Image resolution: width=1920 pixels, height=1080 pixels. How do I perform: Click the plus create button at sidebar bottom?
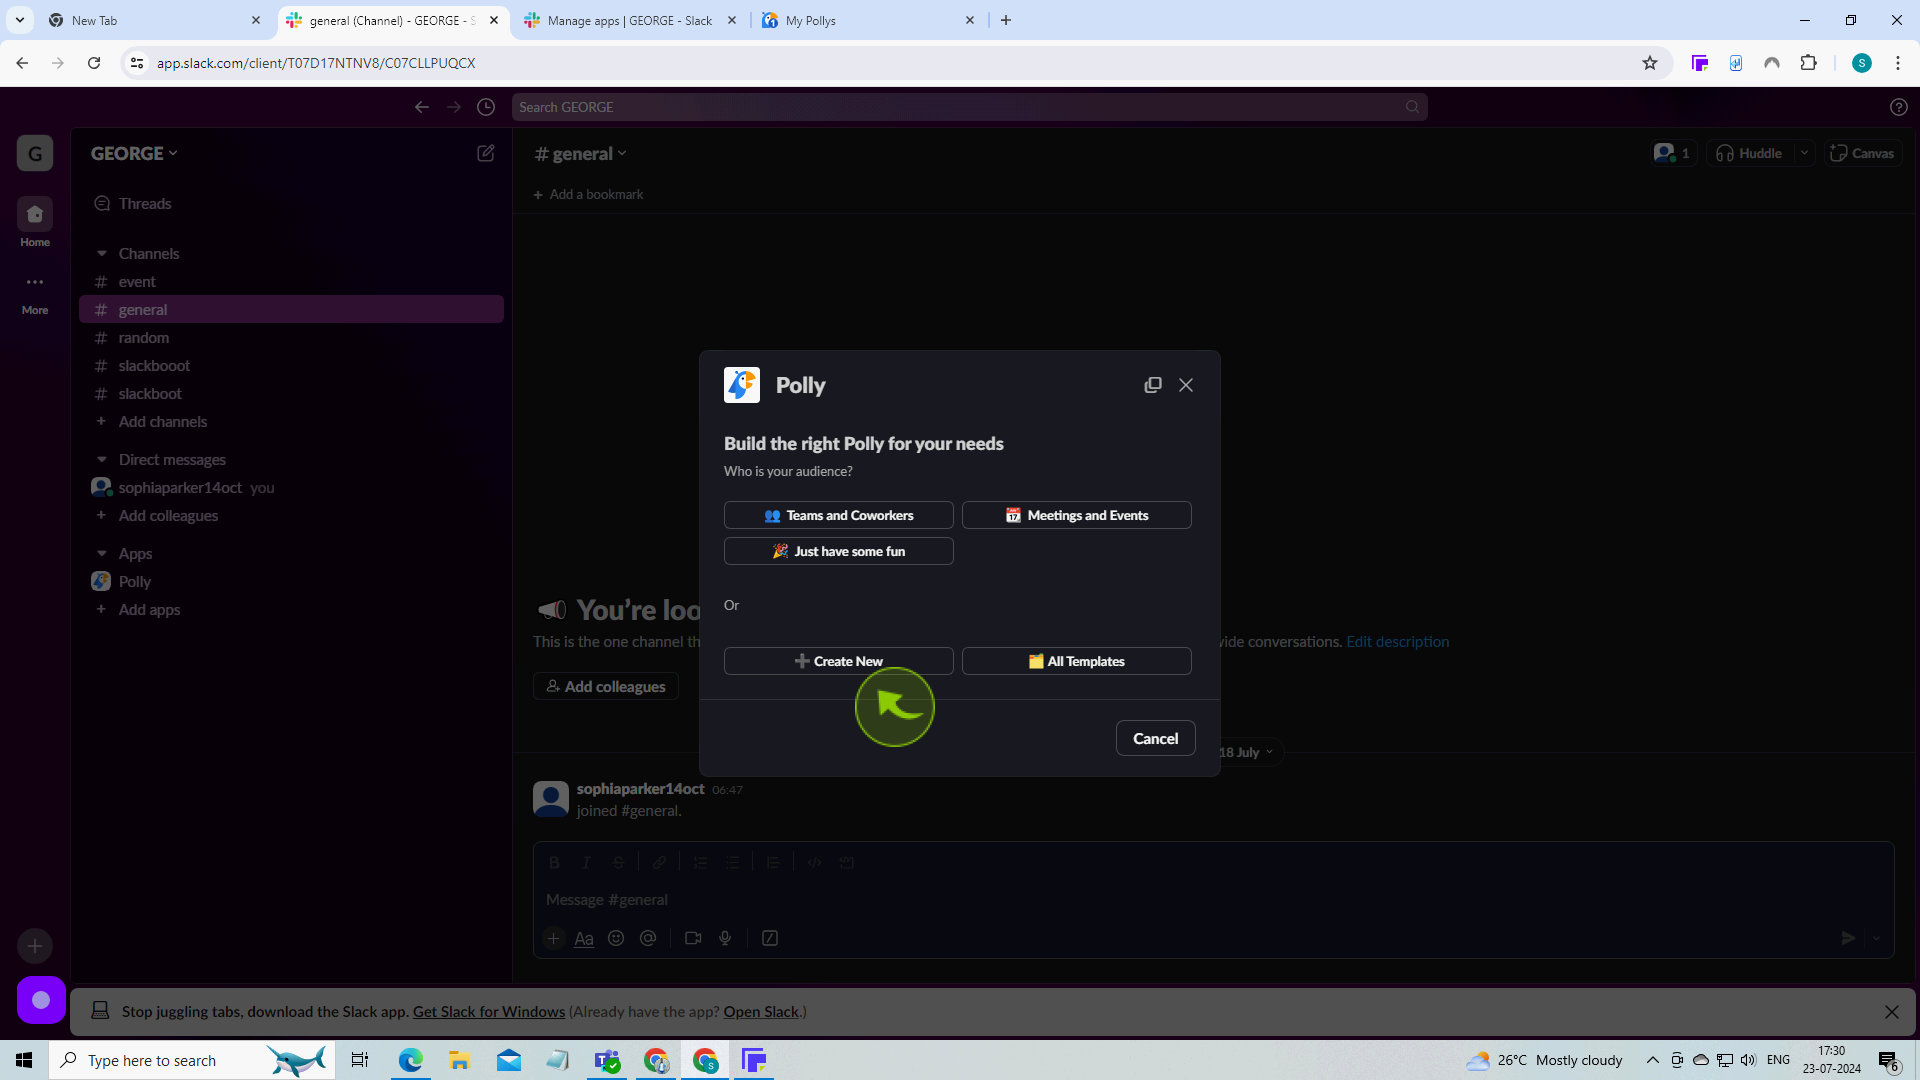[35, 945]
